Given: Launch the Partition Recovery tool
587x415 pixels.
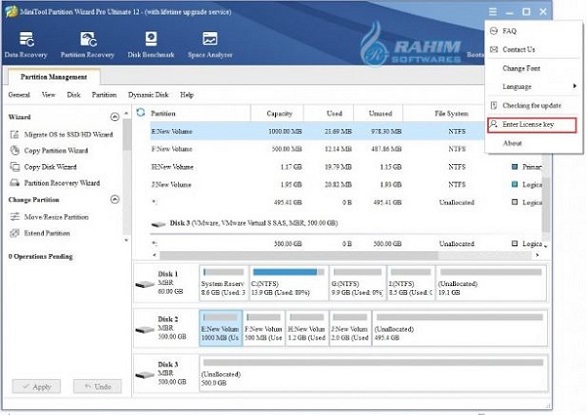Looking at the screenshot, I should [x=88, y=45].
